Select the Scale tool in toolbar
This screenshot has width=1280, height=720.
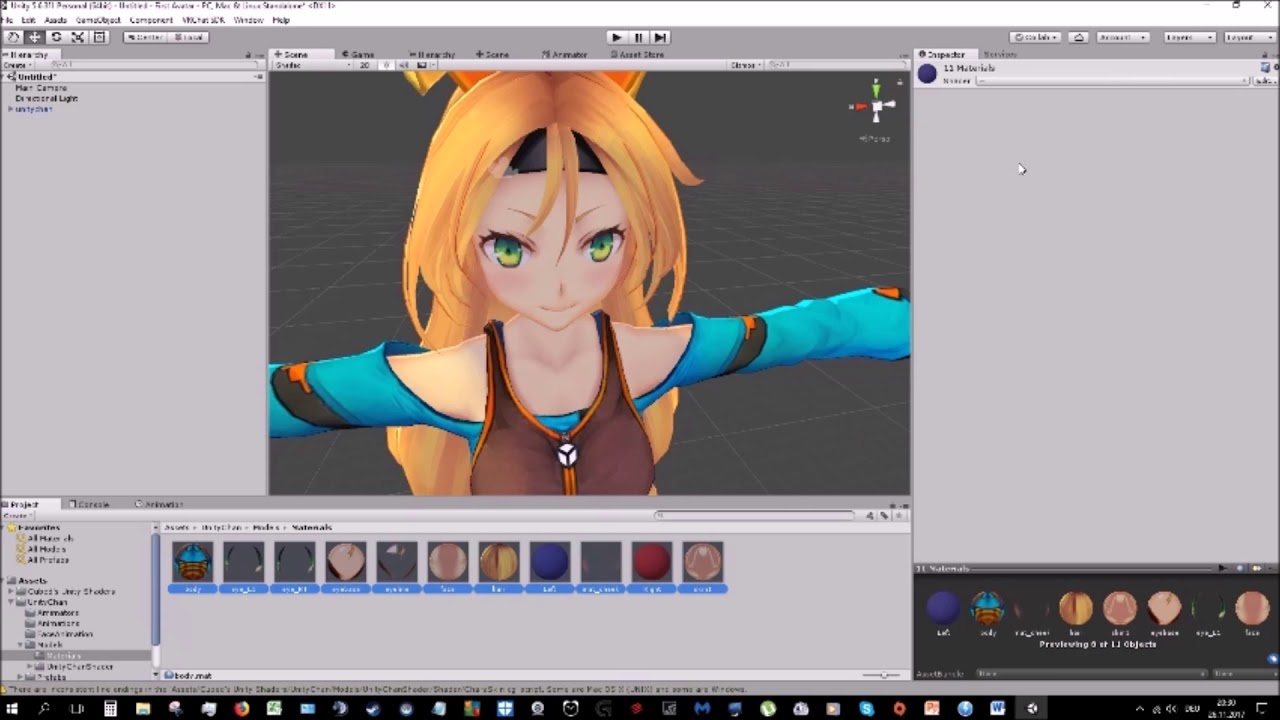pyautogui.click(x=78, y=37)
